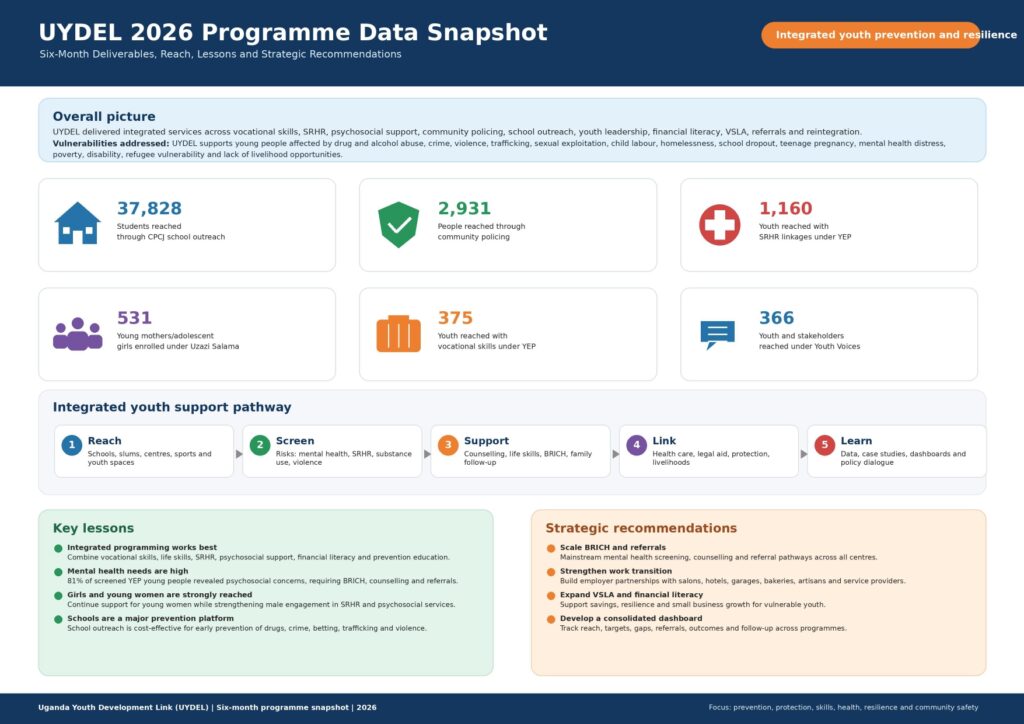Click the Mental health needs are high bullet
The width and height of the screenshot is (1024, 724).
(x=127, y=571)
